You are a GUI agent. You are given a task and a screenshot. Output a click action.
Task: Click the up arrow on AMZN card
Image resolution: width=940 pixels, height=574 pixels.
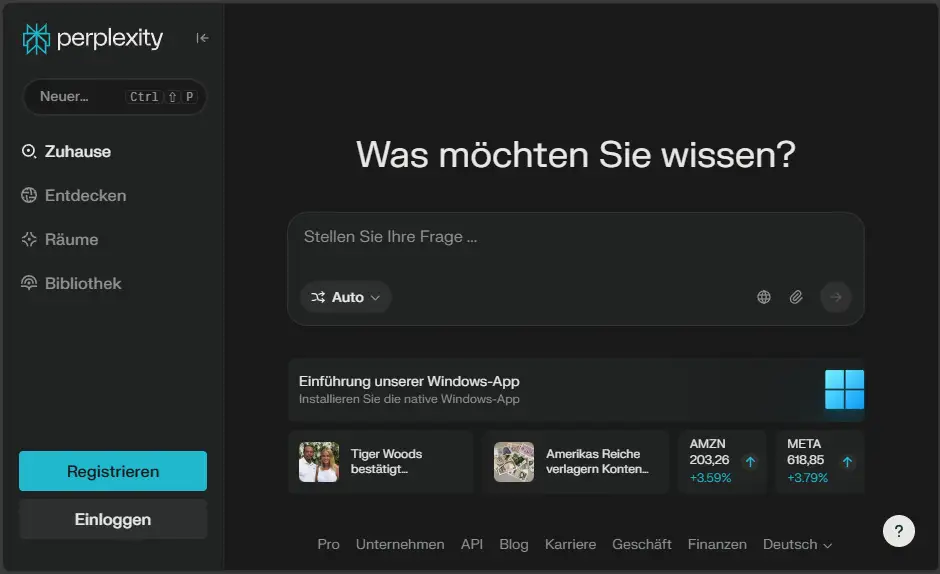tap(750, 462)
